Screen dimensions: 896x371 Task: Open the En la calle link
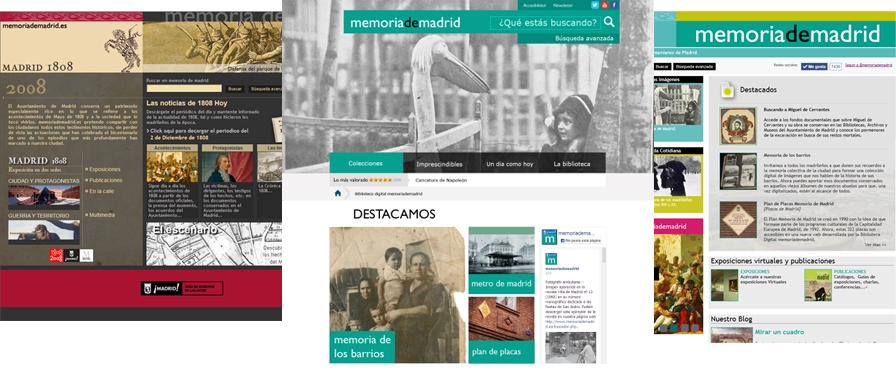(101, 191)
